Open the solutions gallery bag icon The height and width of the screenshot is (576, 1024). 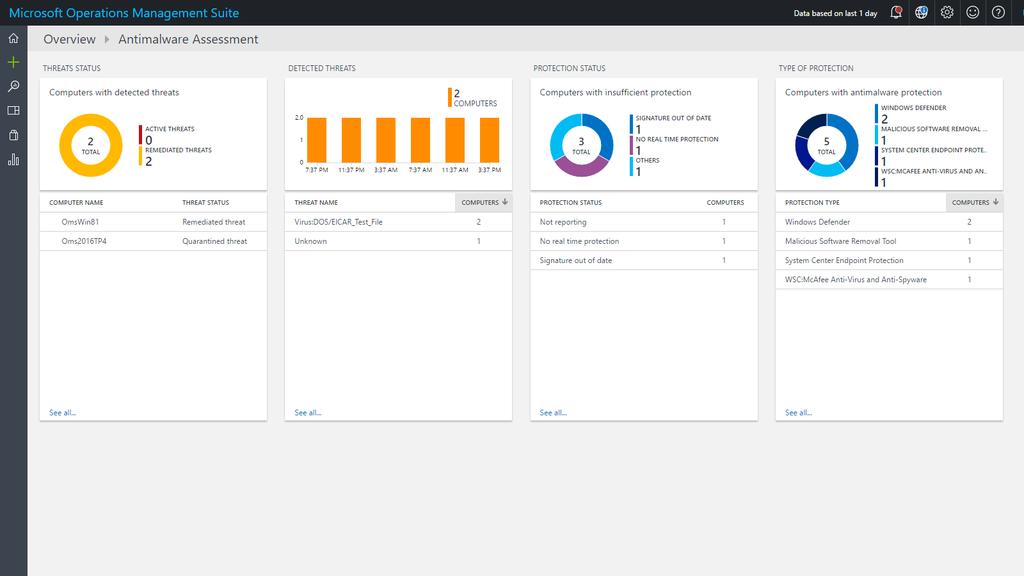coord(13,135)
